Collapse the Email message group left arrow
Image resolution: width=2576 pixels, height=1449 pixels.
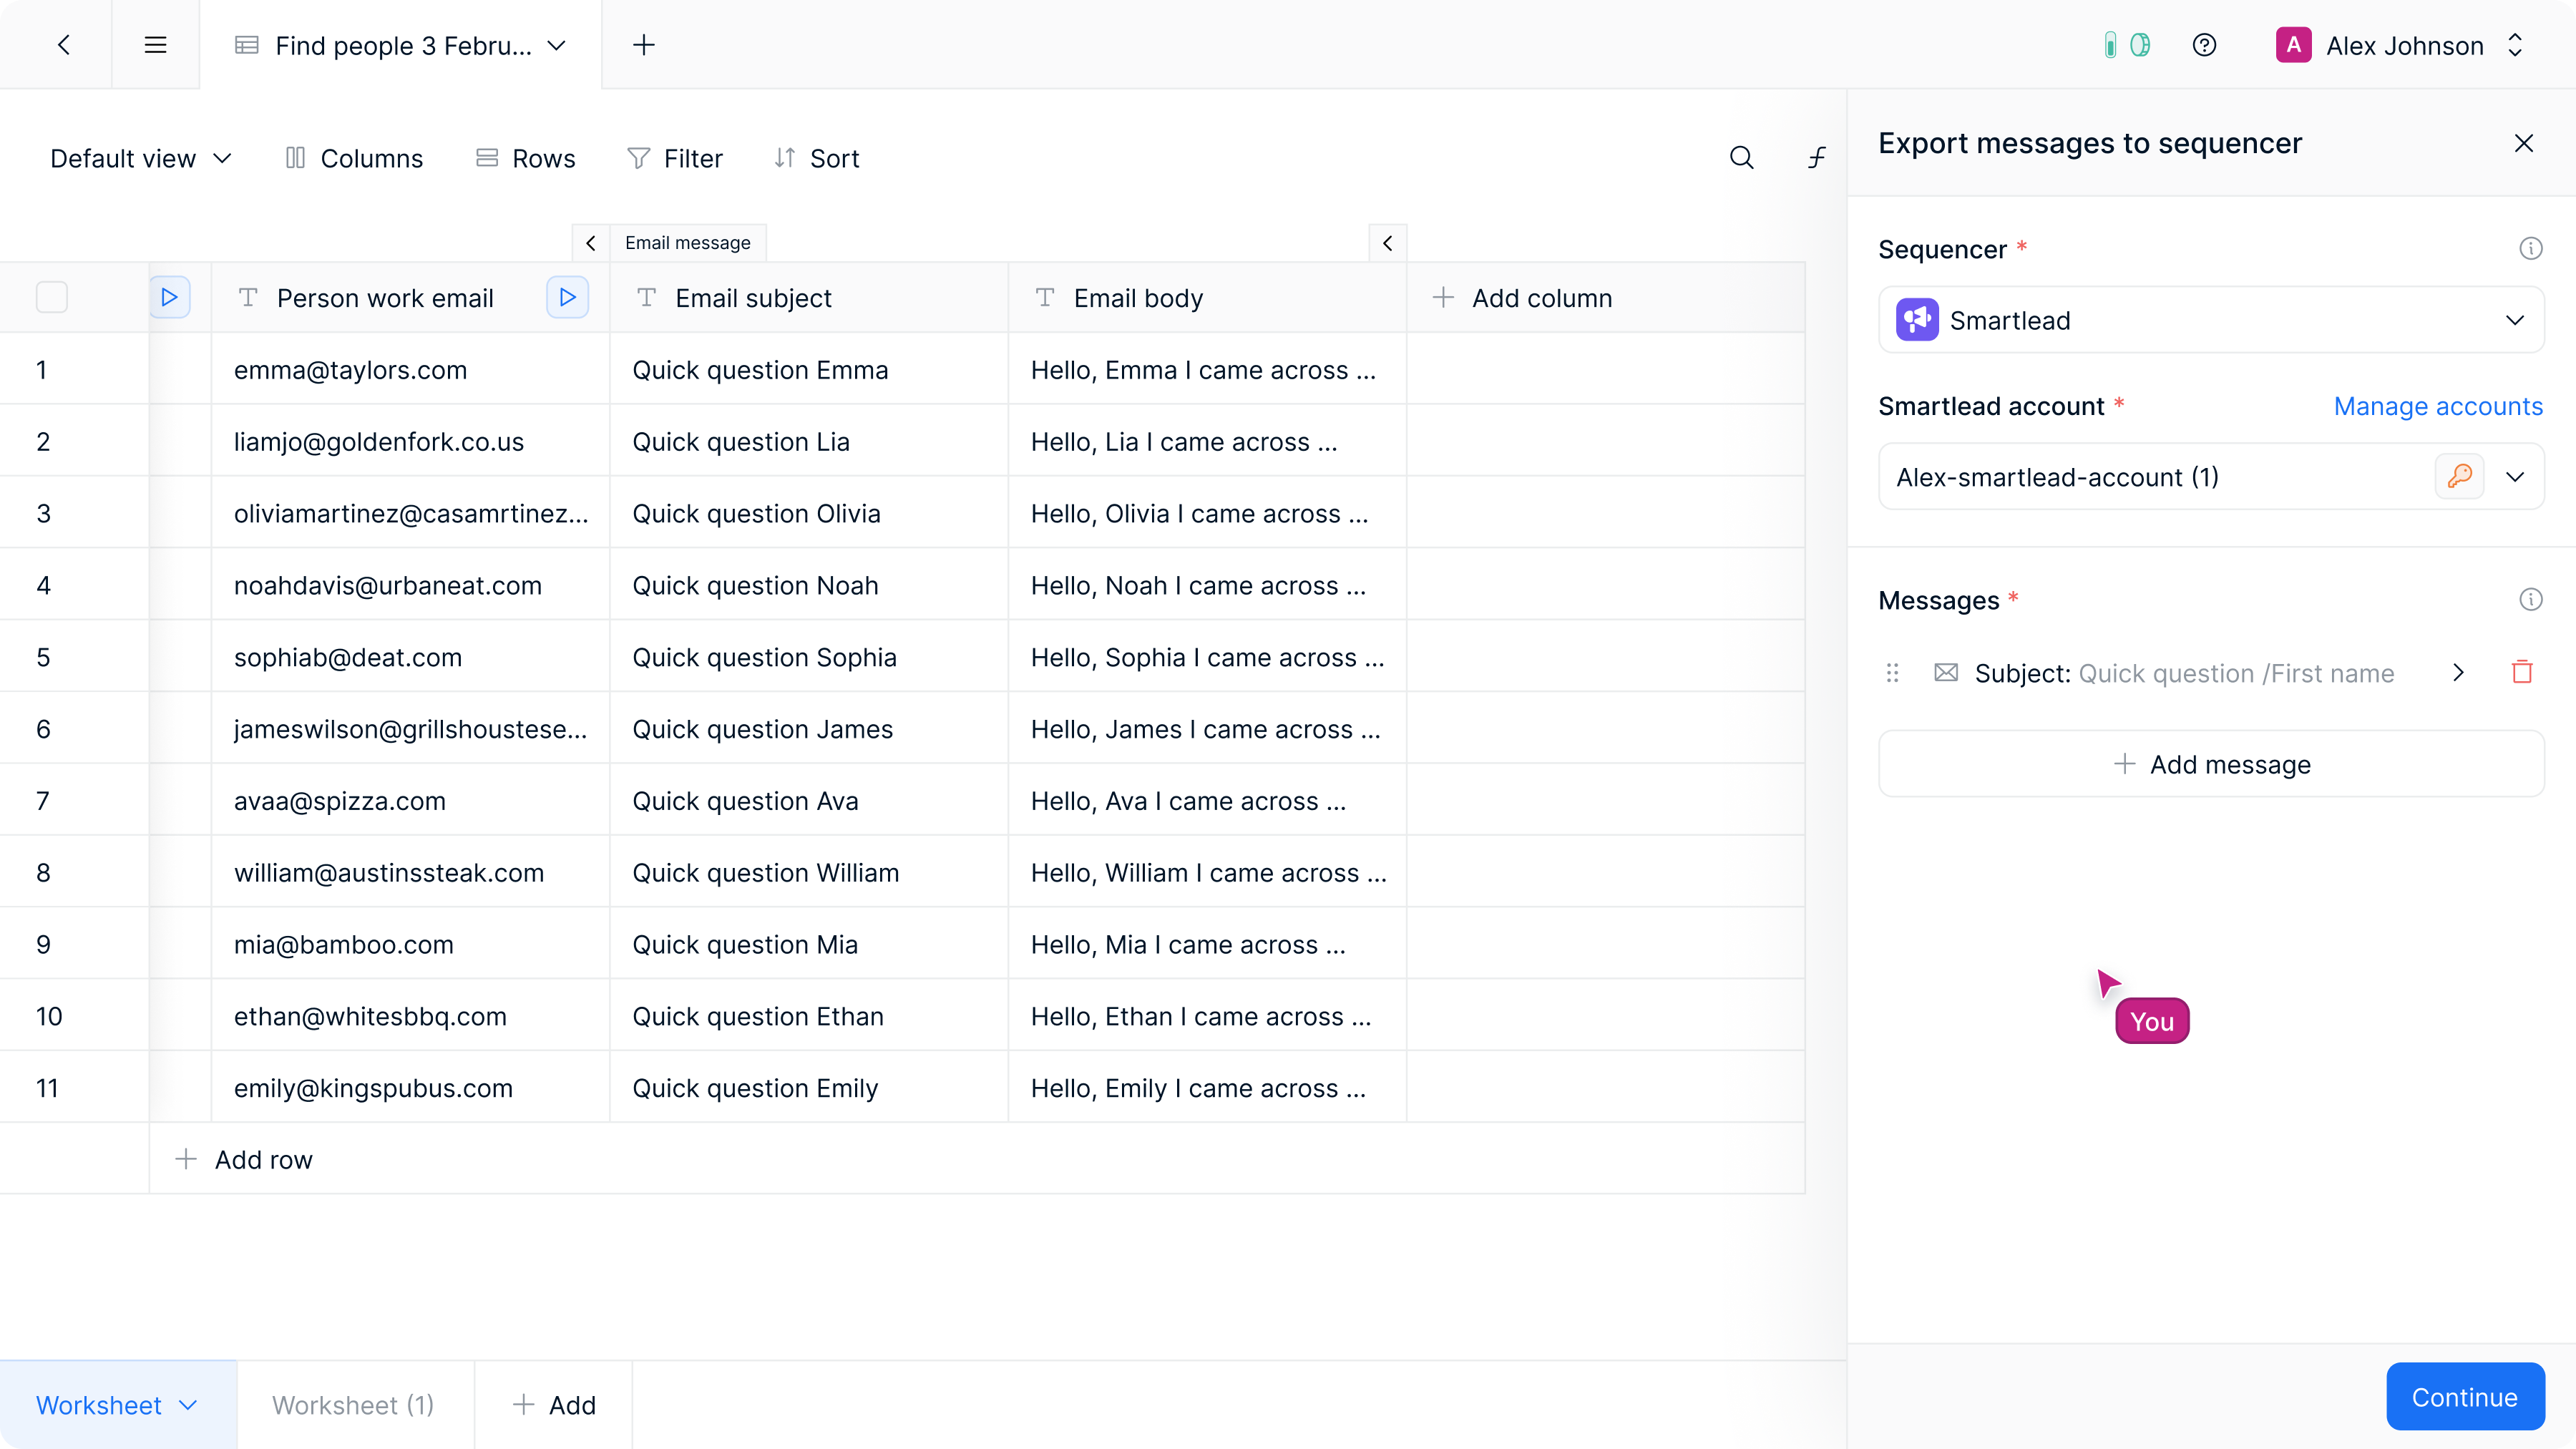(590, 243)
